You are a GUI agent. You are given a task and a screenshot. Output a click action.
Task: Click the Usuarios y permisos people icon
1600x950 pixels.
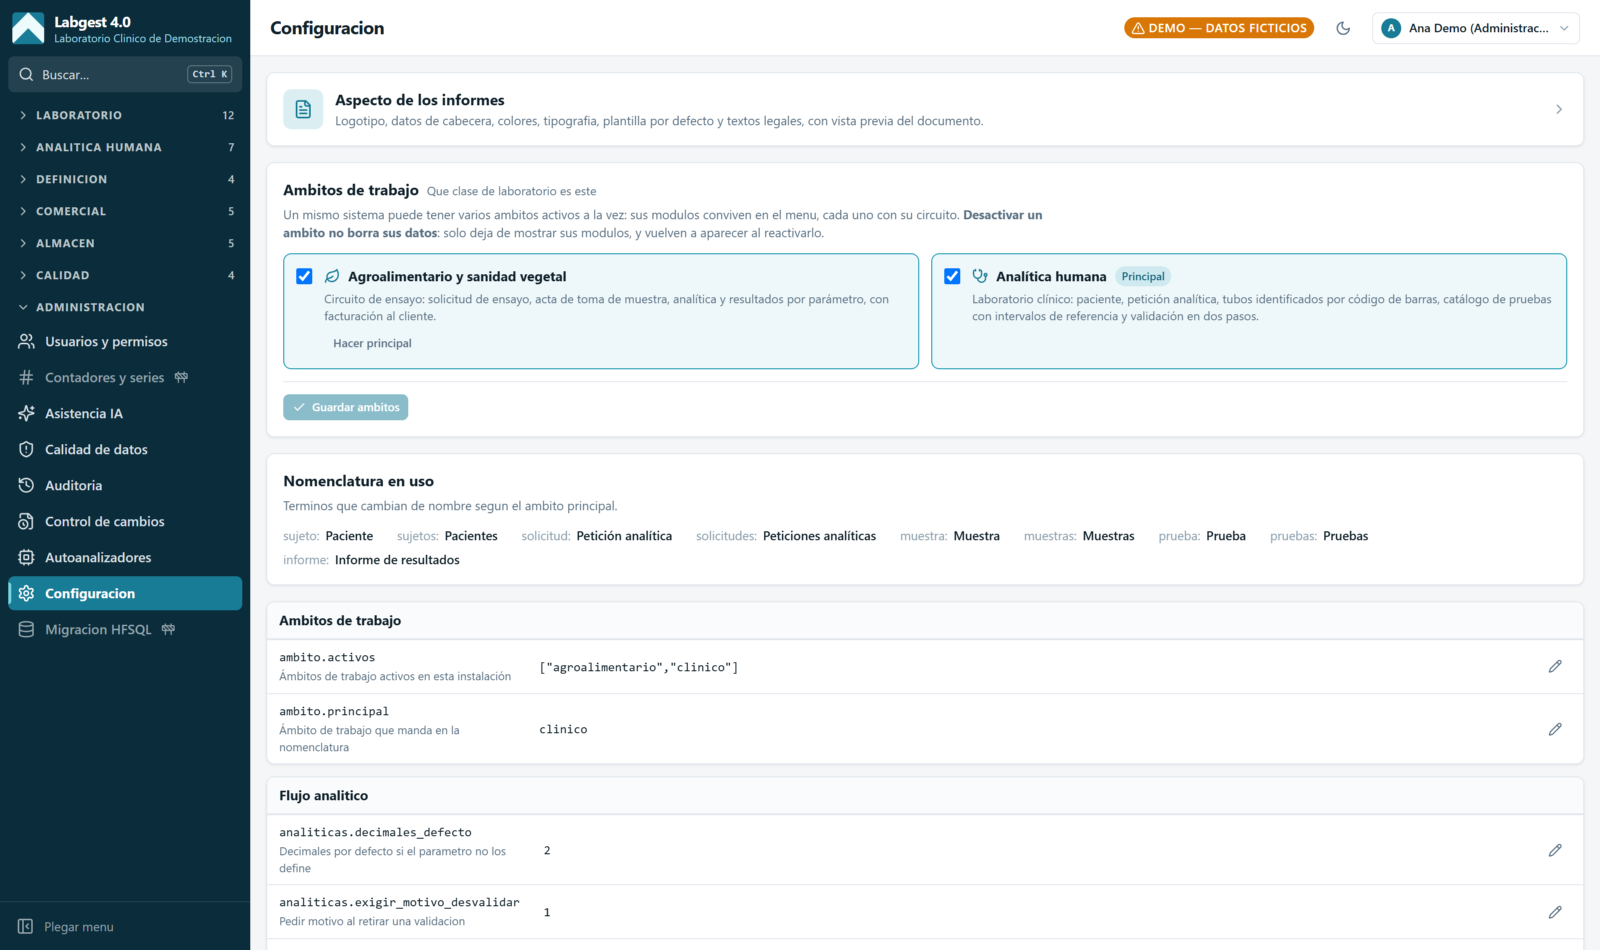pyautogui.click(x=26, y=342)
